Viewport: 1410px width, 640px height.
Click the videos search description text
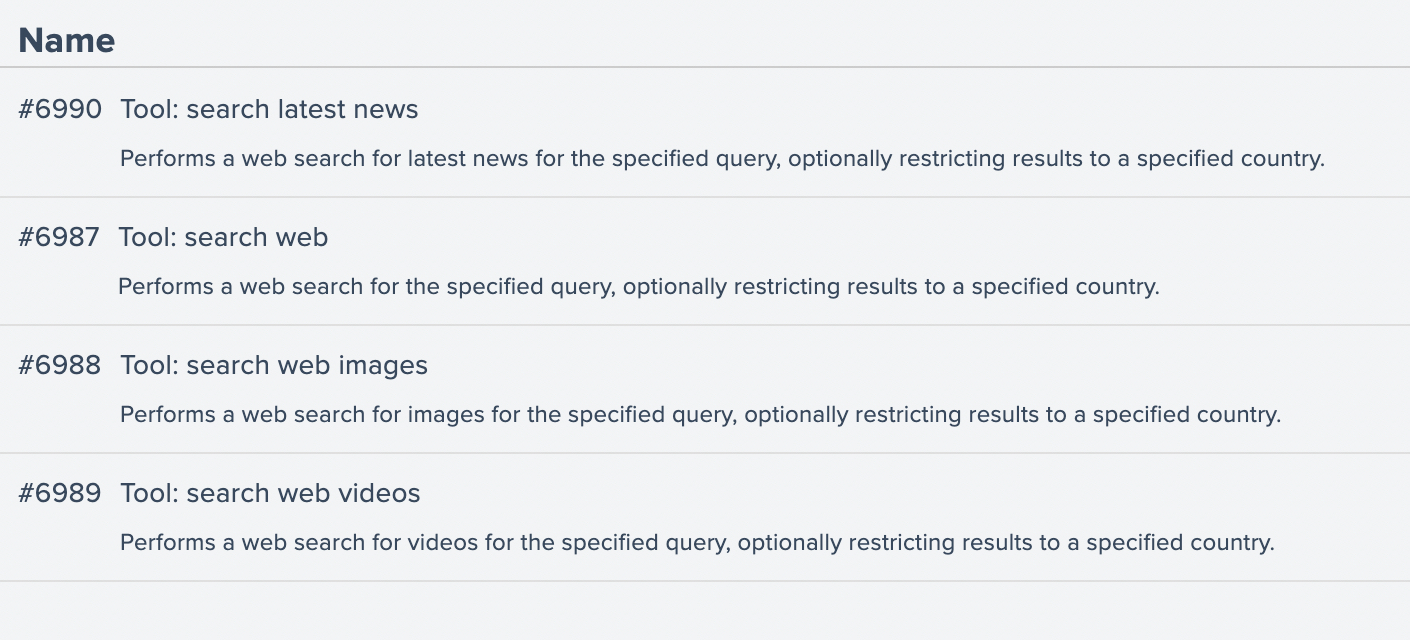tap(697, 543)
